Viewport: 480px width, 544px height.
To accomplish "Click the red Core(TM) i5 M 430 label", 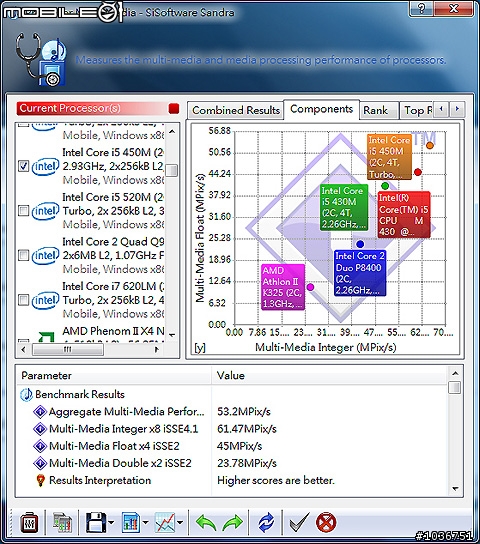I will [404, 214].
